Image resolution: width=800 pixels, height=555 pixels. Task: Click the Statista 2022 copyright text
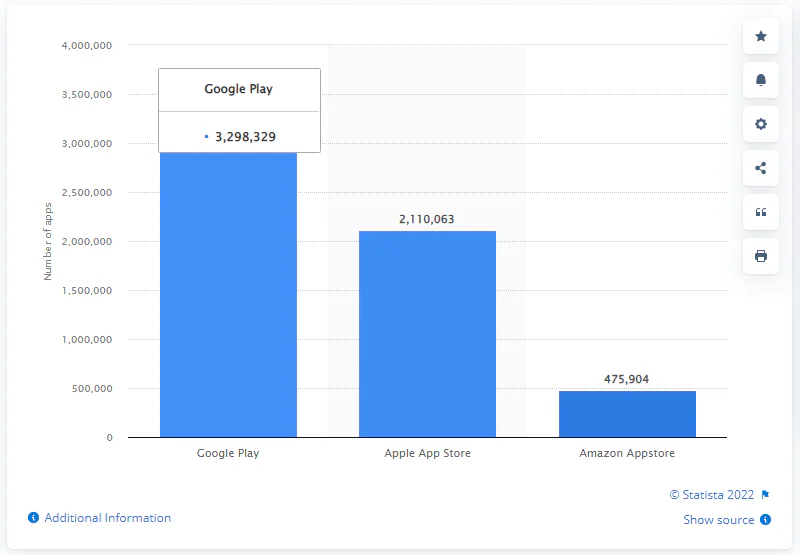[712, 495]
